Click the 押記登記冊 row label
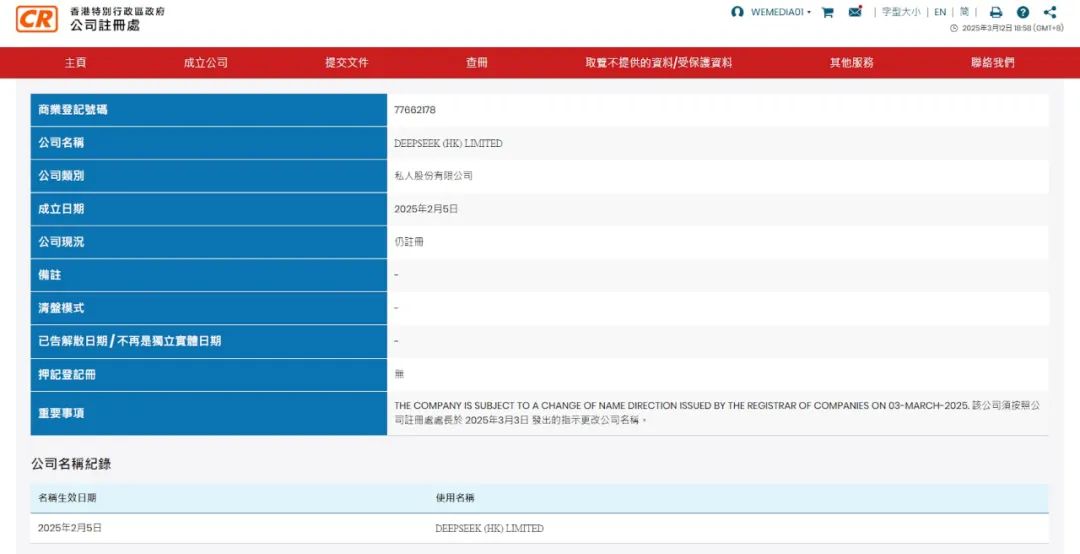This screenshot has height=554, width=1080. [67, 374]
